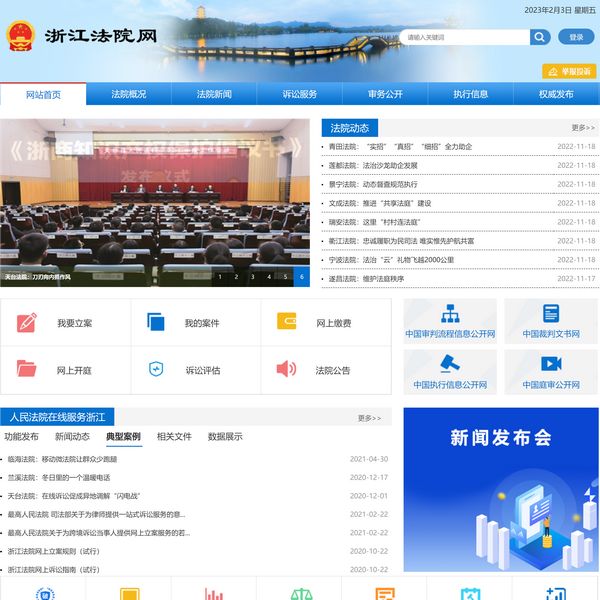Click the 法院公告 speaker icon
Screen dimensions: 600x600
pos(286,369)
